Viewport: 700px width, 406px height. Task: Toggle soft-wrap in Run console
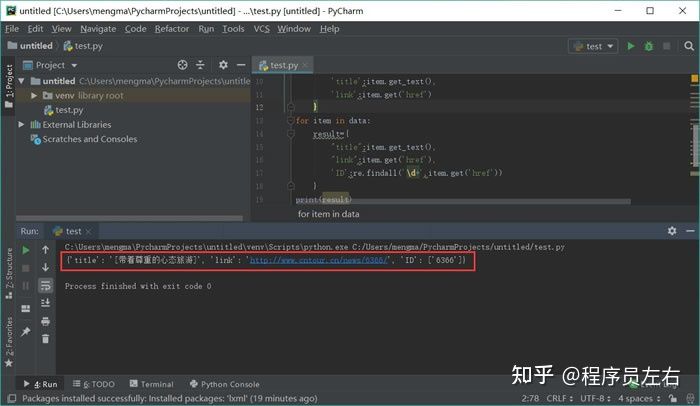pos(46,285)
